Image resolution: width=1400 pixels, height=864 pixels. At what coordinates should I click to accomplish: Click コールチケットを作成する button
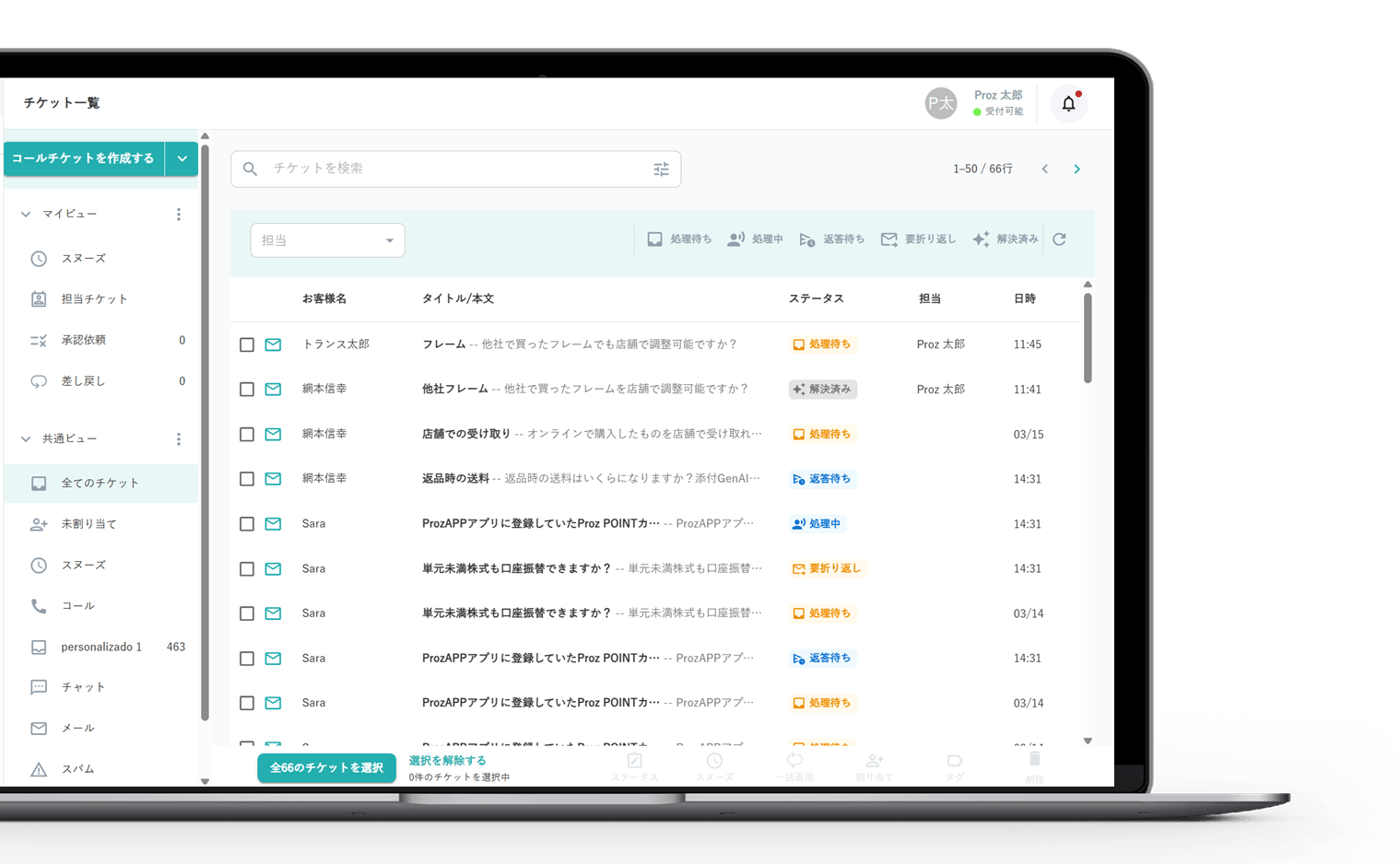tap(84, 159)
